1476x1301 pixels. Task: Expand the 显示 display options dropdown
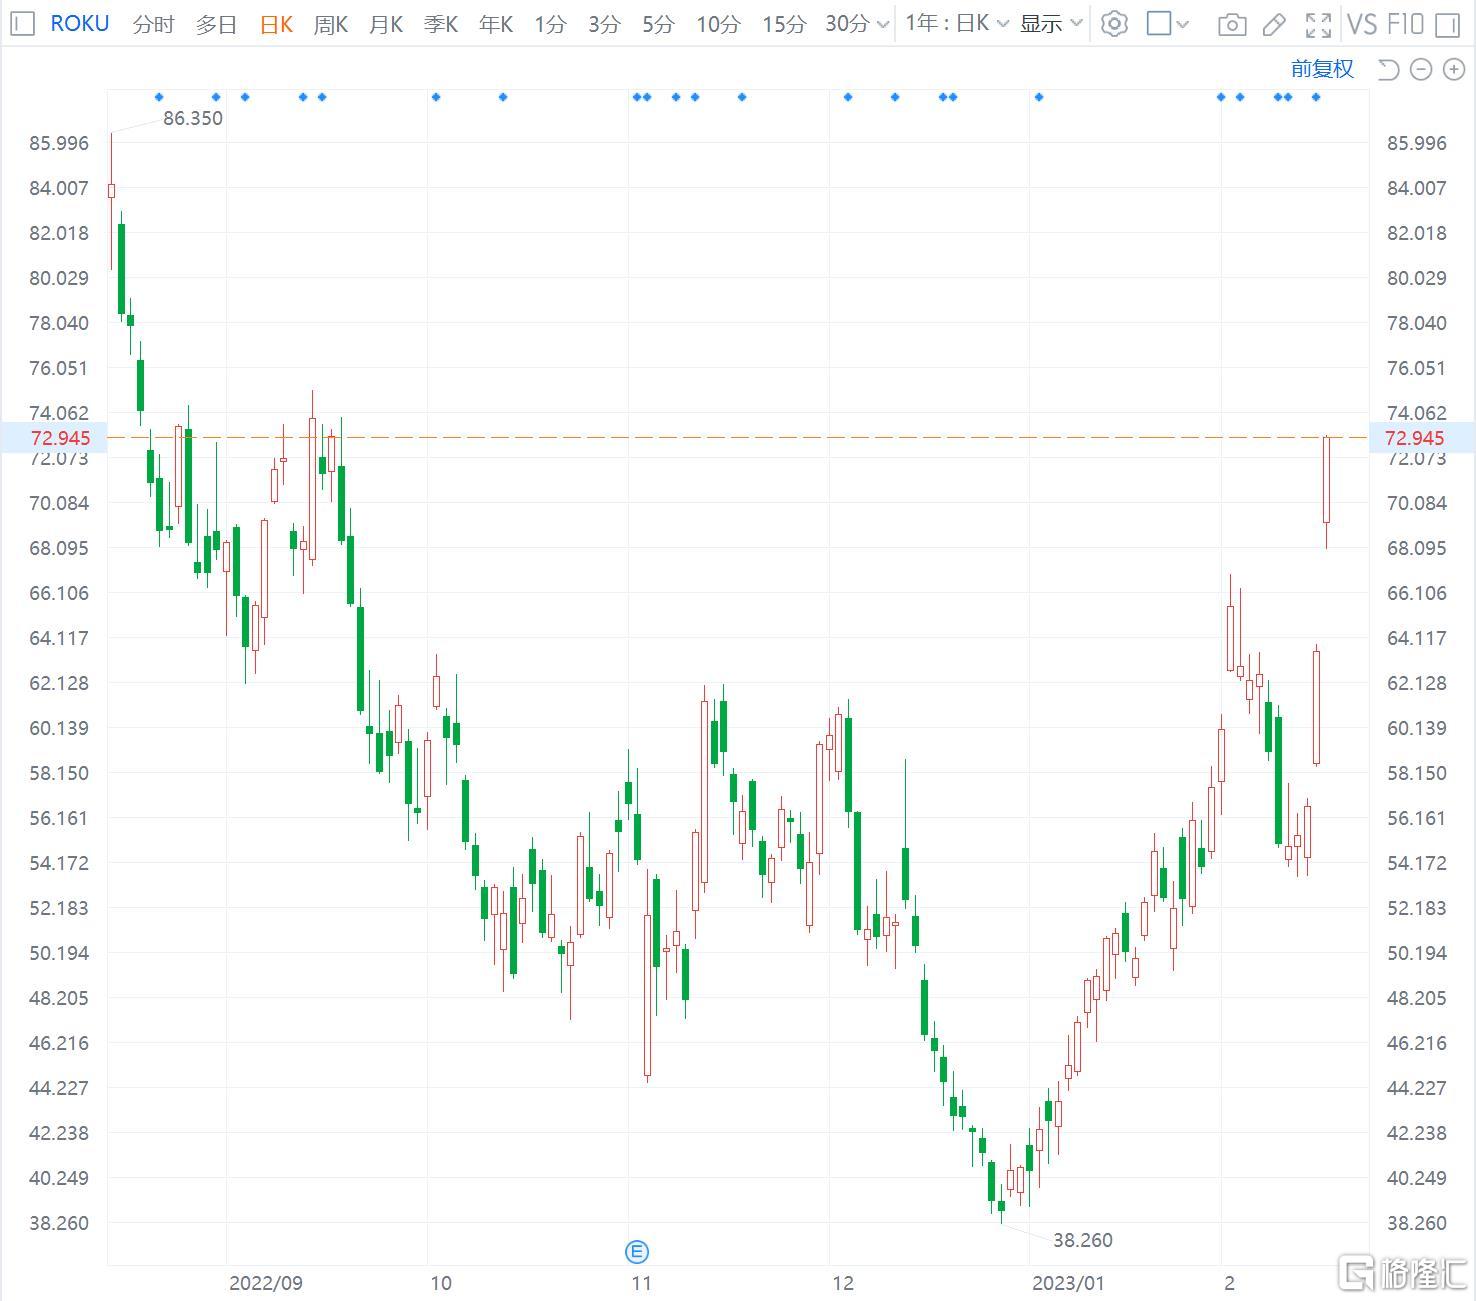1051,24
